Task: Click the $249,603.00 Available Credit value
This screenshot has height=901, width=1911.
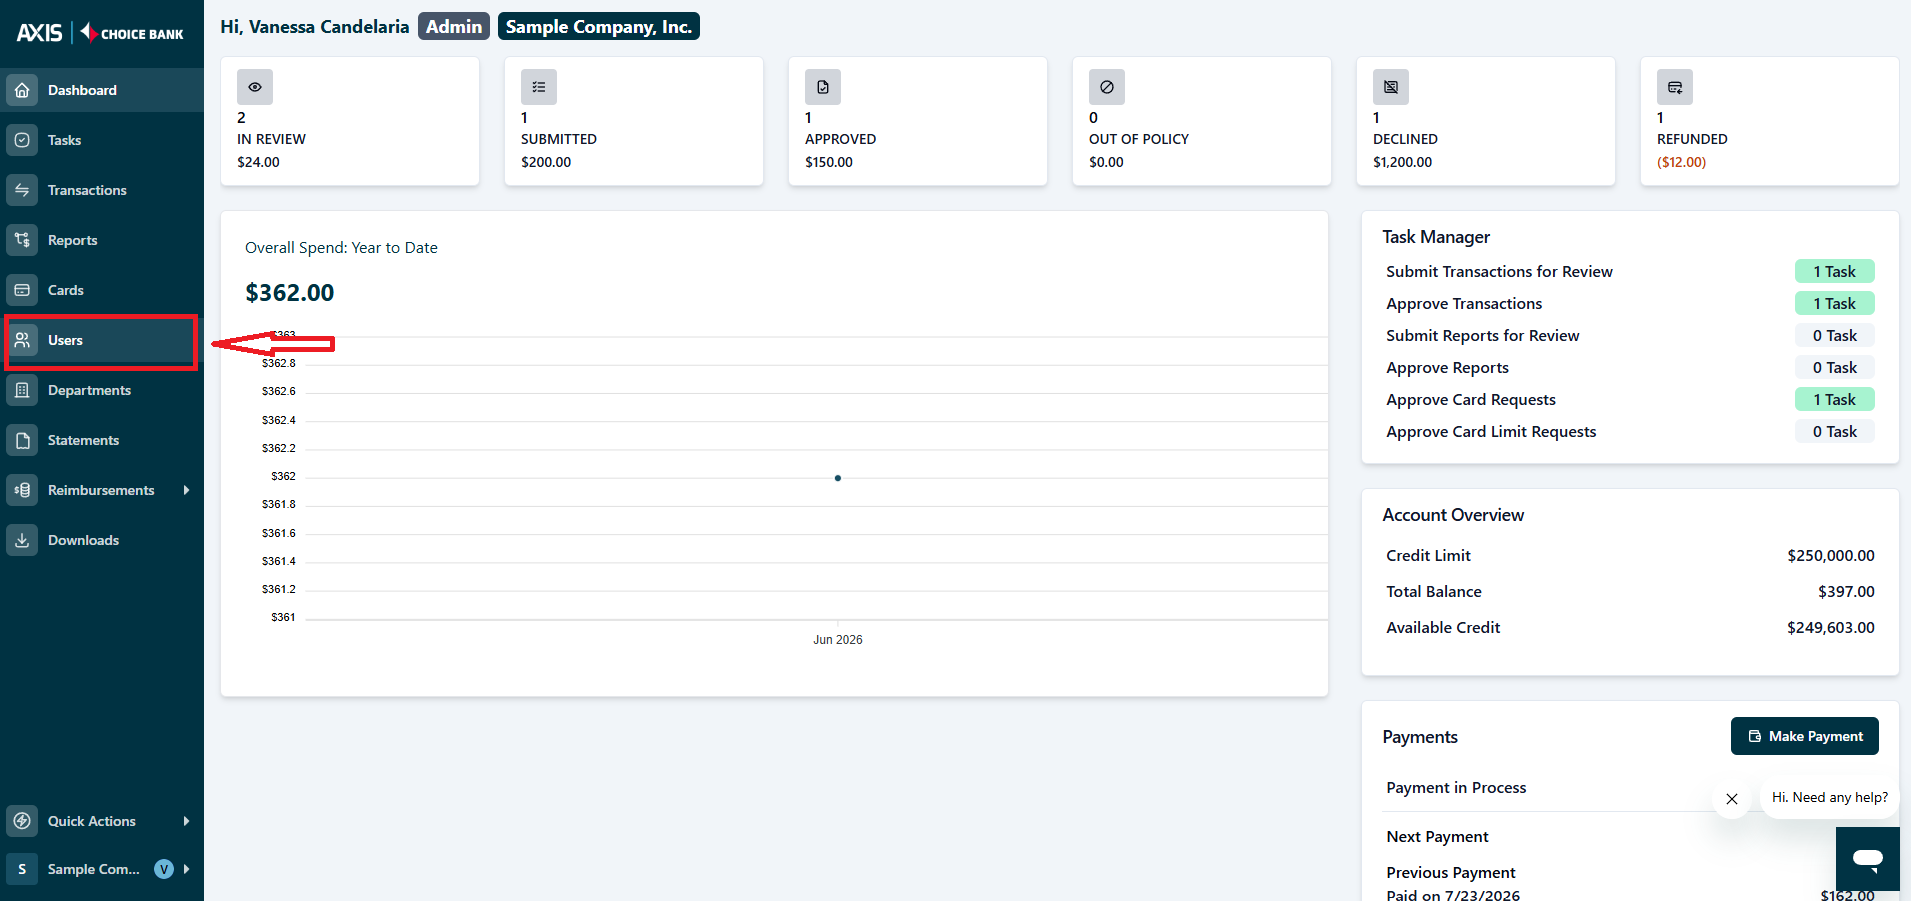Action: pyautogui.click(x=1830, y=628)
